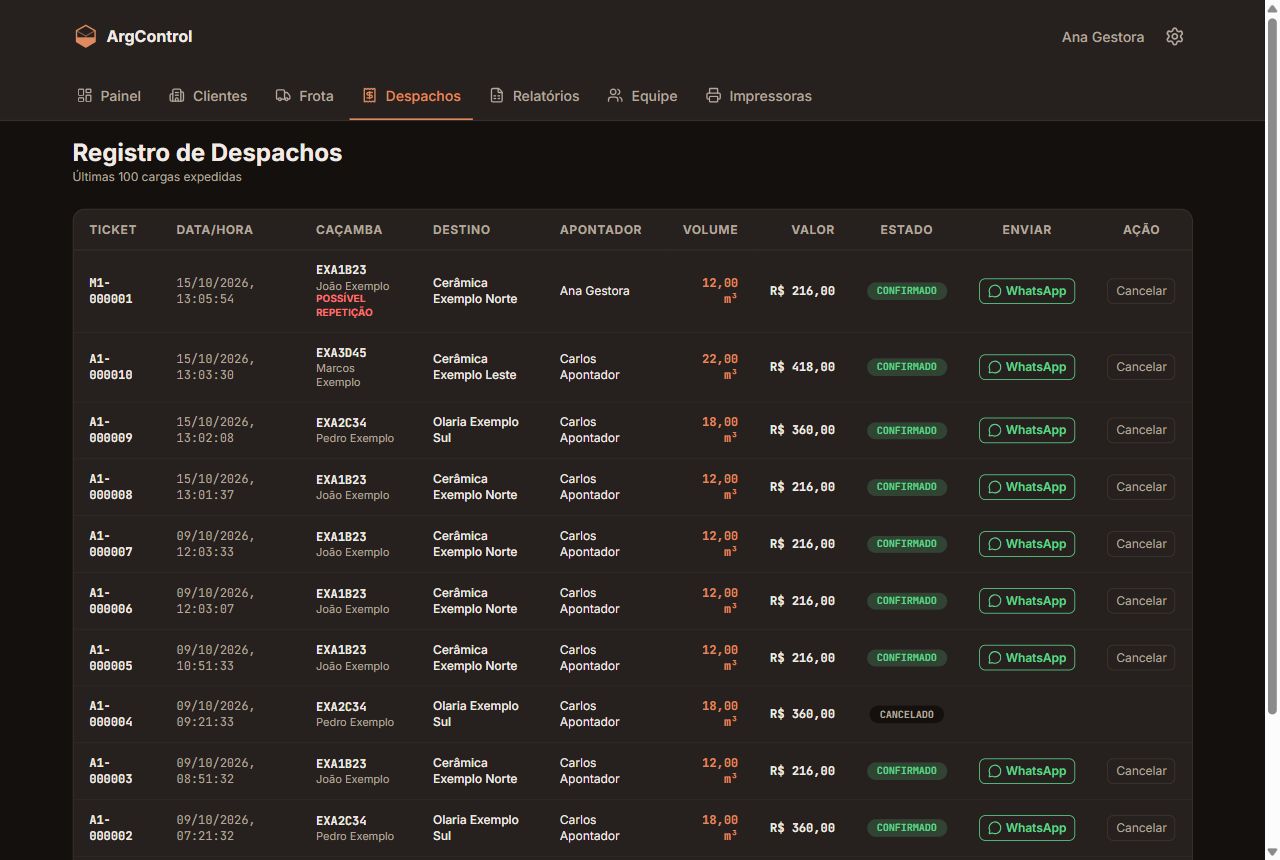Open the Painel tab
Viewport: 1280px width, 860px height.
[x=109, y=96]
